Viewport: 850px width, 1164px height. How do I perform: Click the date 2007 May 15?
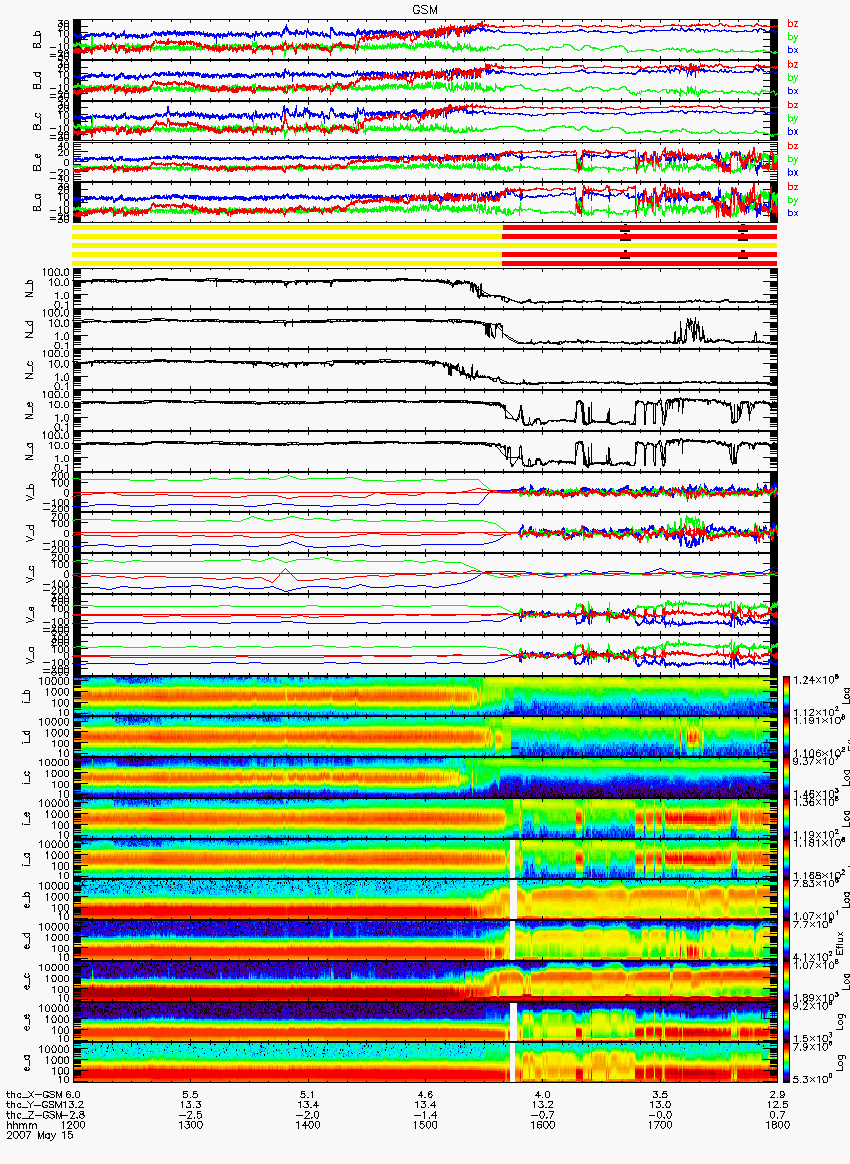tap(39, 1135)
